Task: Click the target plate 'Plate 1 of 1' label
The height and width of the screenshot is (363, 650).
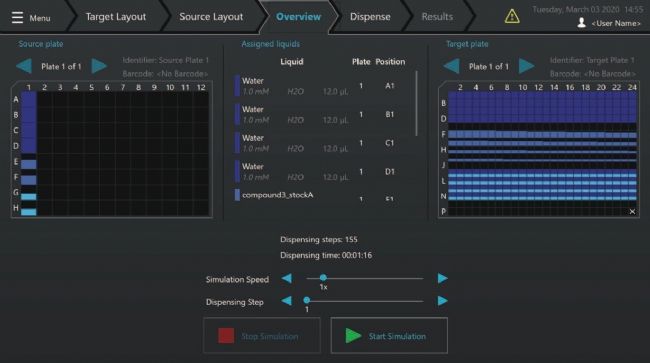Action: coord(489,66)
